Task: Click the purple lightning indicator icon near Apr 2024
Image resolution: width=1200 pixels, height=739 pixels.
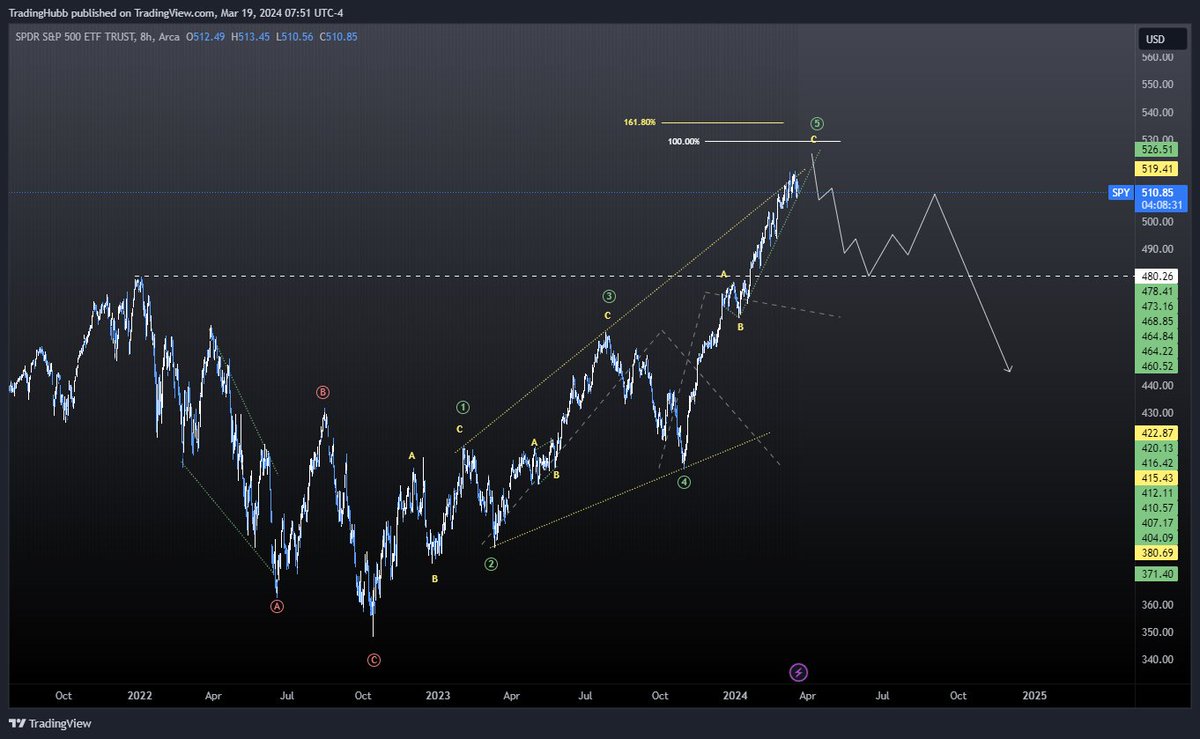Action: tap(799, 670)
